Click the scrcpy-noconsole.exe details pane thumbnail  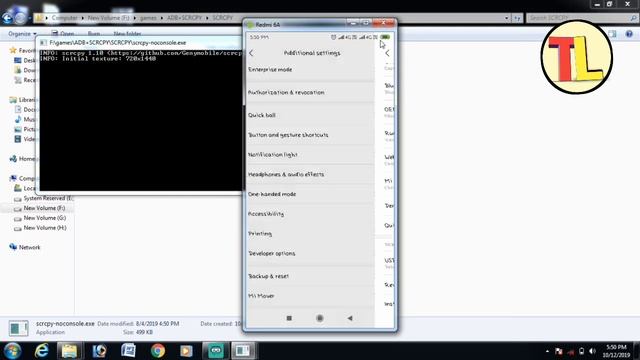pos(18,328)
